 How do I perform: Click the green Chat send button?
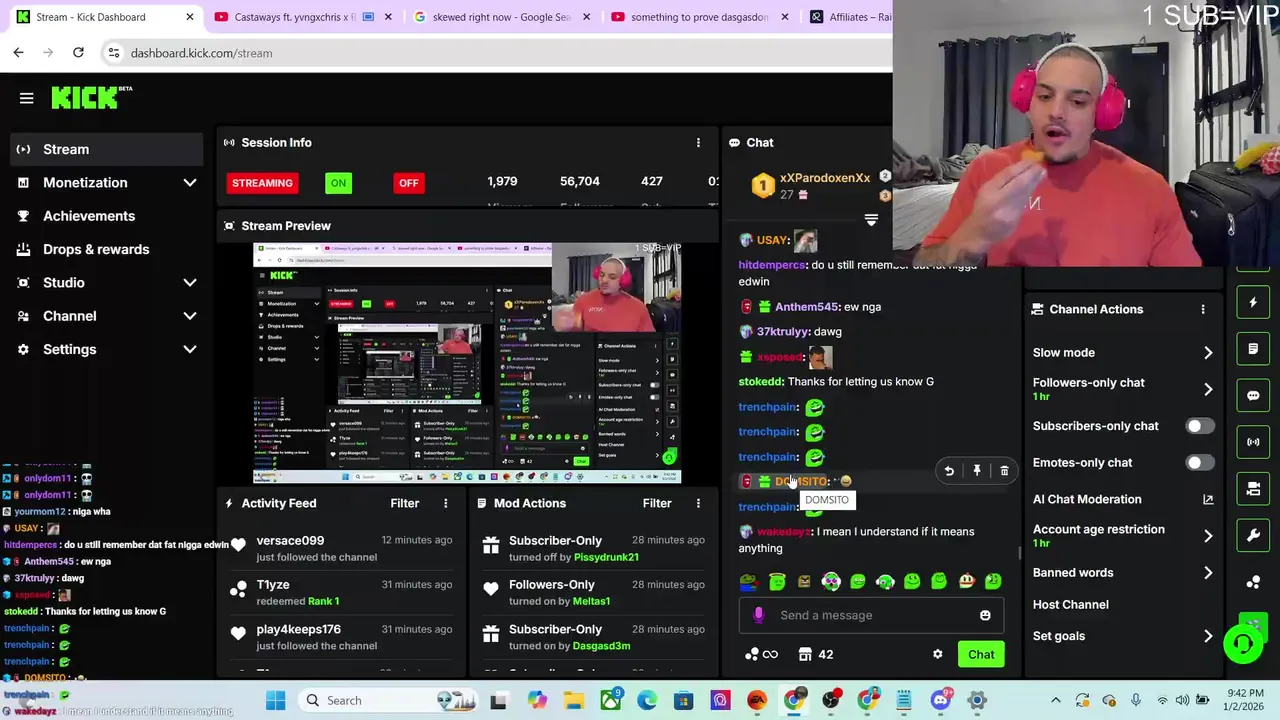tap(981, 654)
